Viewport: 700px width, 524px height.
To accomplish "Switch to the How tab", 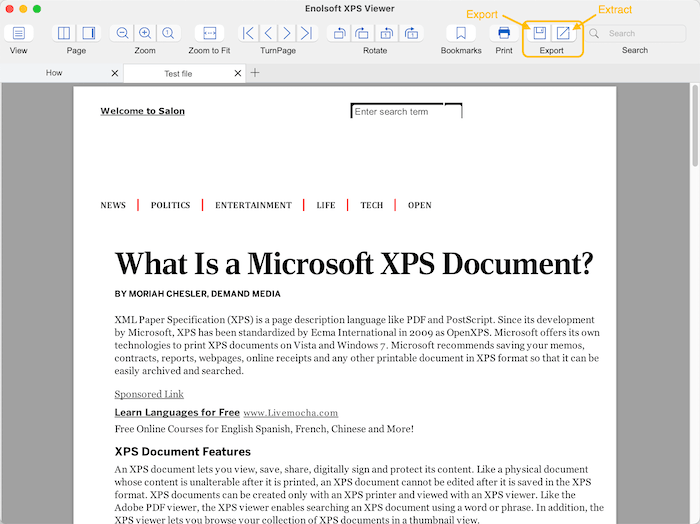I will click(x=53, y=73).
